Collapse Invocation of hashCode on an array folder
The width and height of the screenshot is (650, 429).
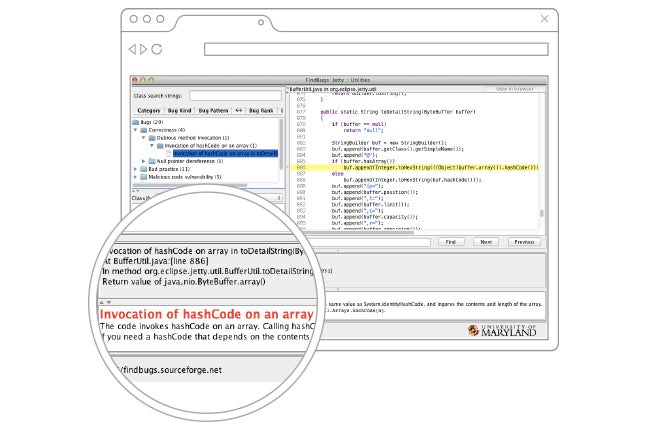pos(152,146)
